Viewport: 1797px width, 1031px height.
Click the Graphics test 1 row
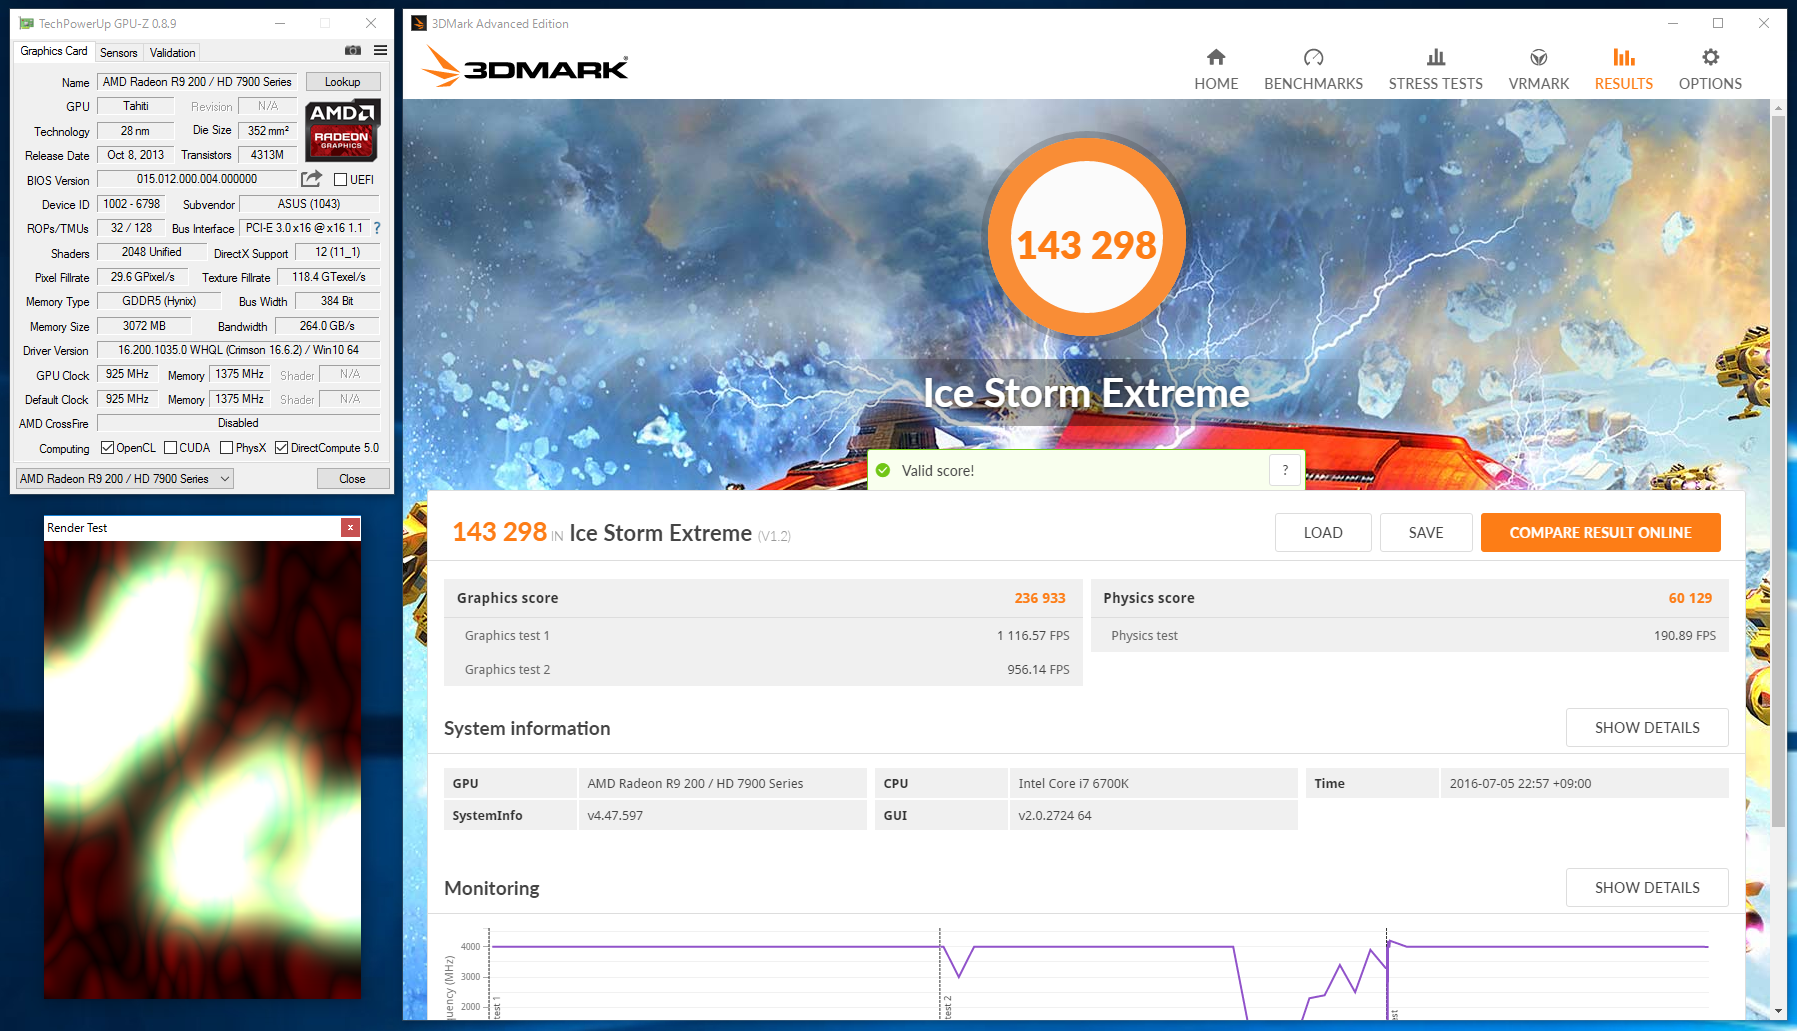pyautogui.click(x=763, y=635)
